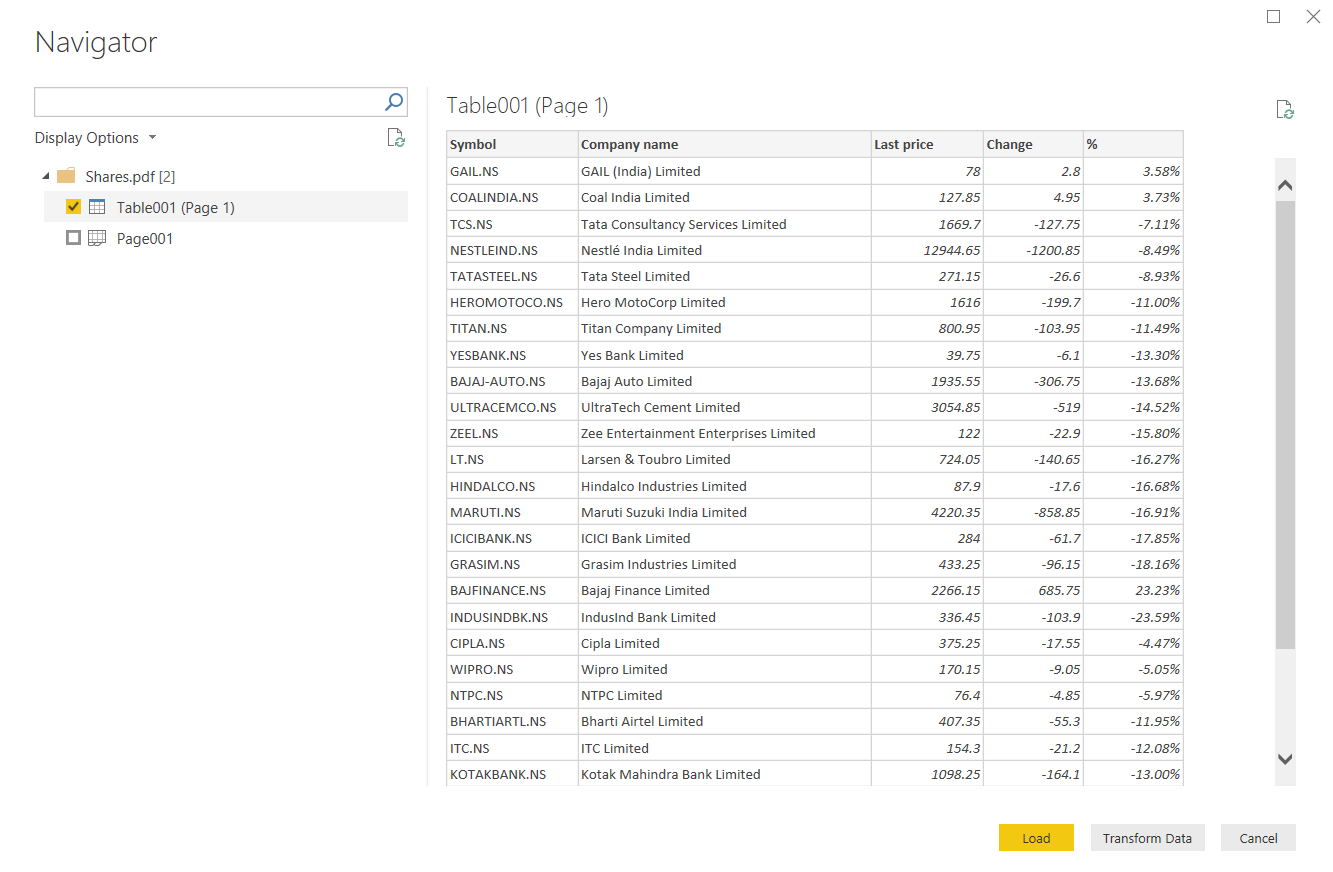
Task: Select Table001 (Page 1) tree item
Action: click(175, 208)
